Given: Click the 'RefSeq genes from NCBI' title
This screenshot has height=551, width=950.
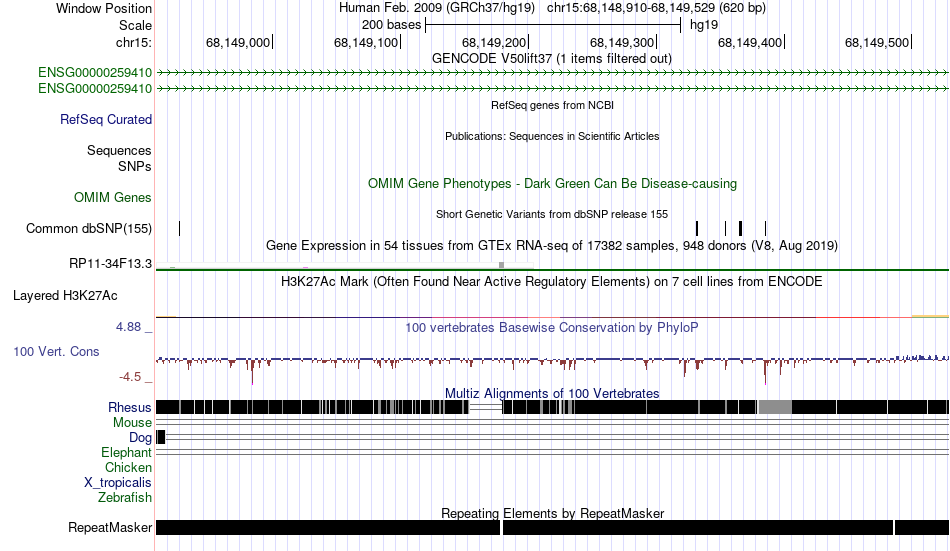Looking at the screenshot, I should pyautogui.click(x=553, y=105).
